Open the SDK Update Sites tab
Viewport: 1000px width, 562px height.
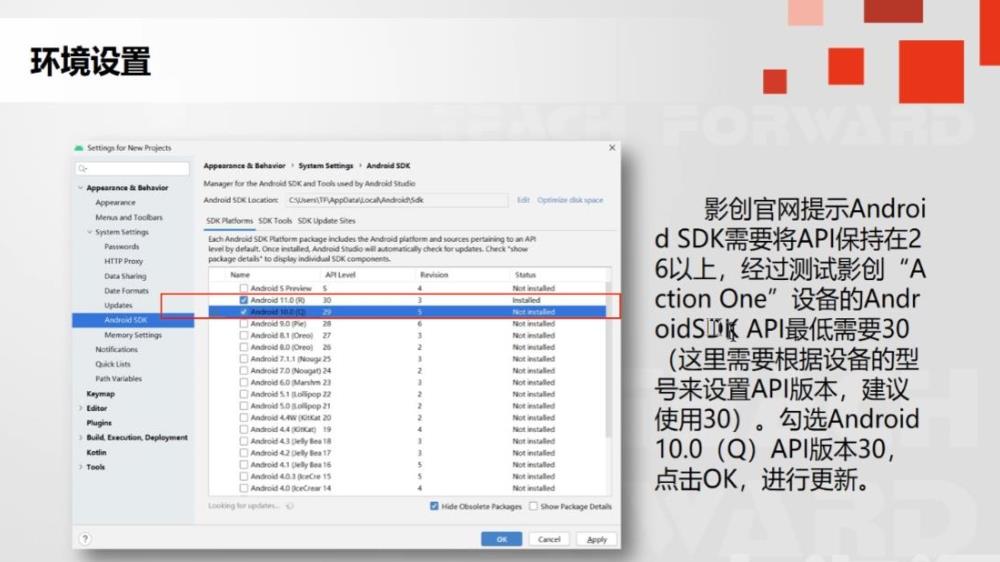[x=327, y=221]
